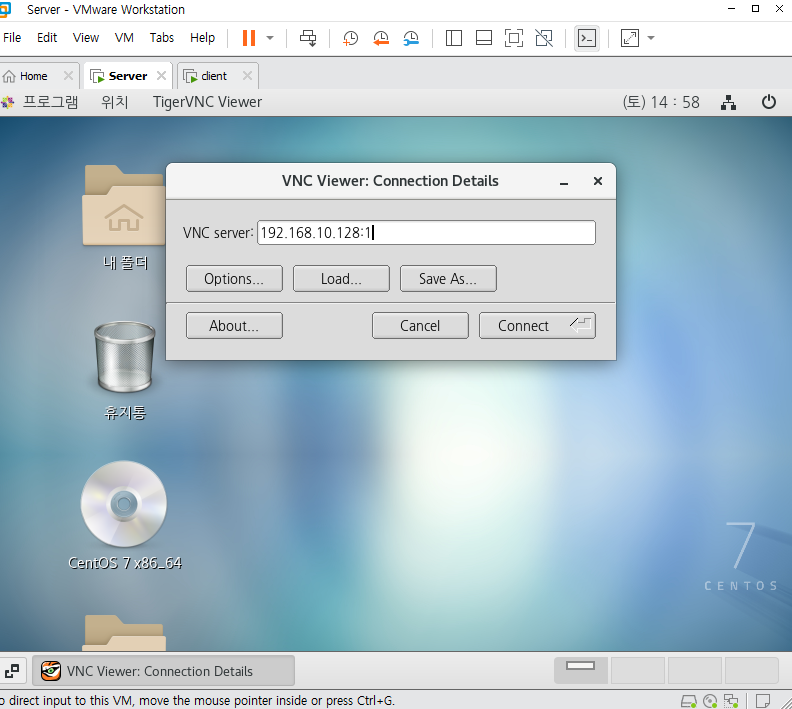Switch to the Home tab
The width and height of the screenshot is (792, 709).
(x=33, y=76)
